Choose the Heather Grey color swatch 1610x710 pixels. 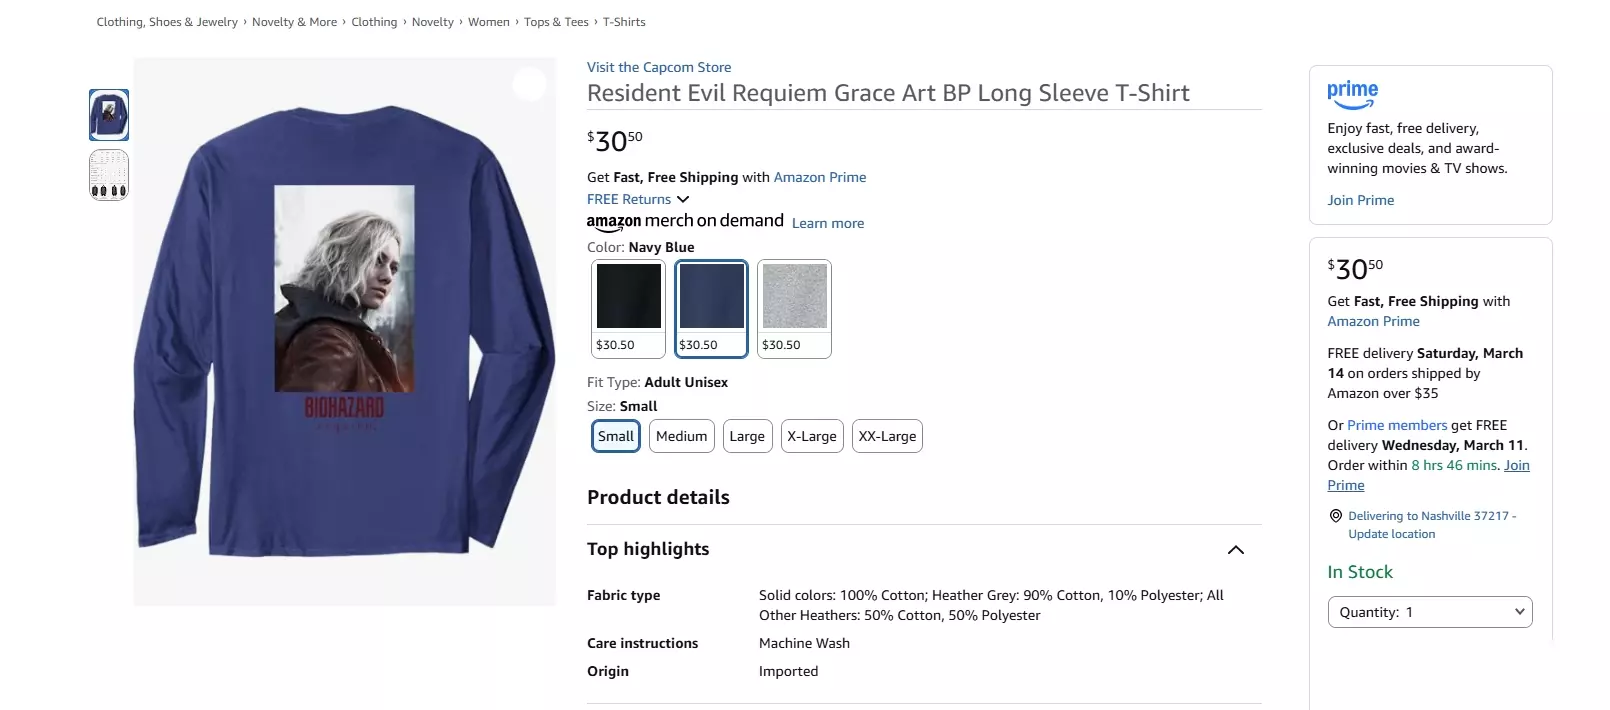pos(794,308)
